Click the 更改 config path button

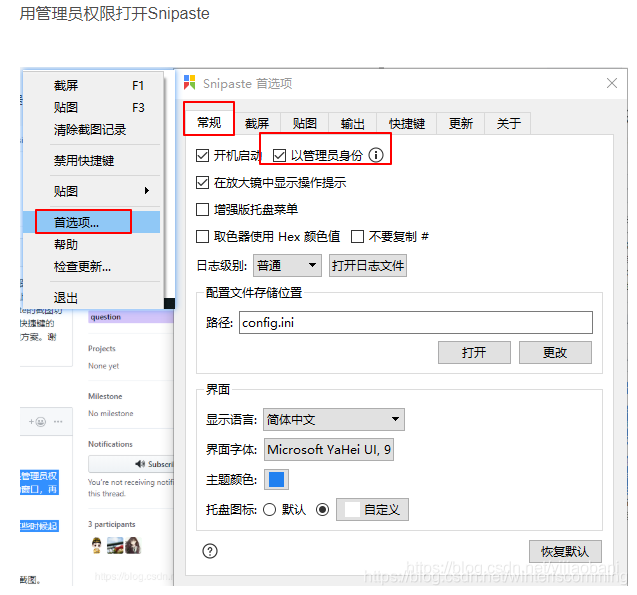coord(555,352)
